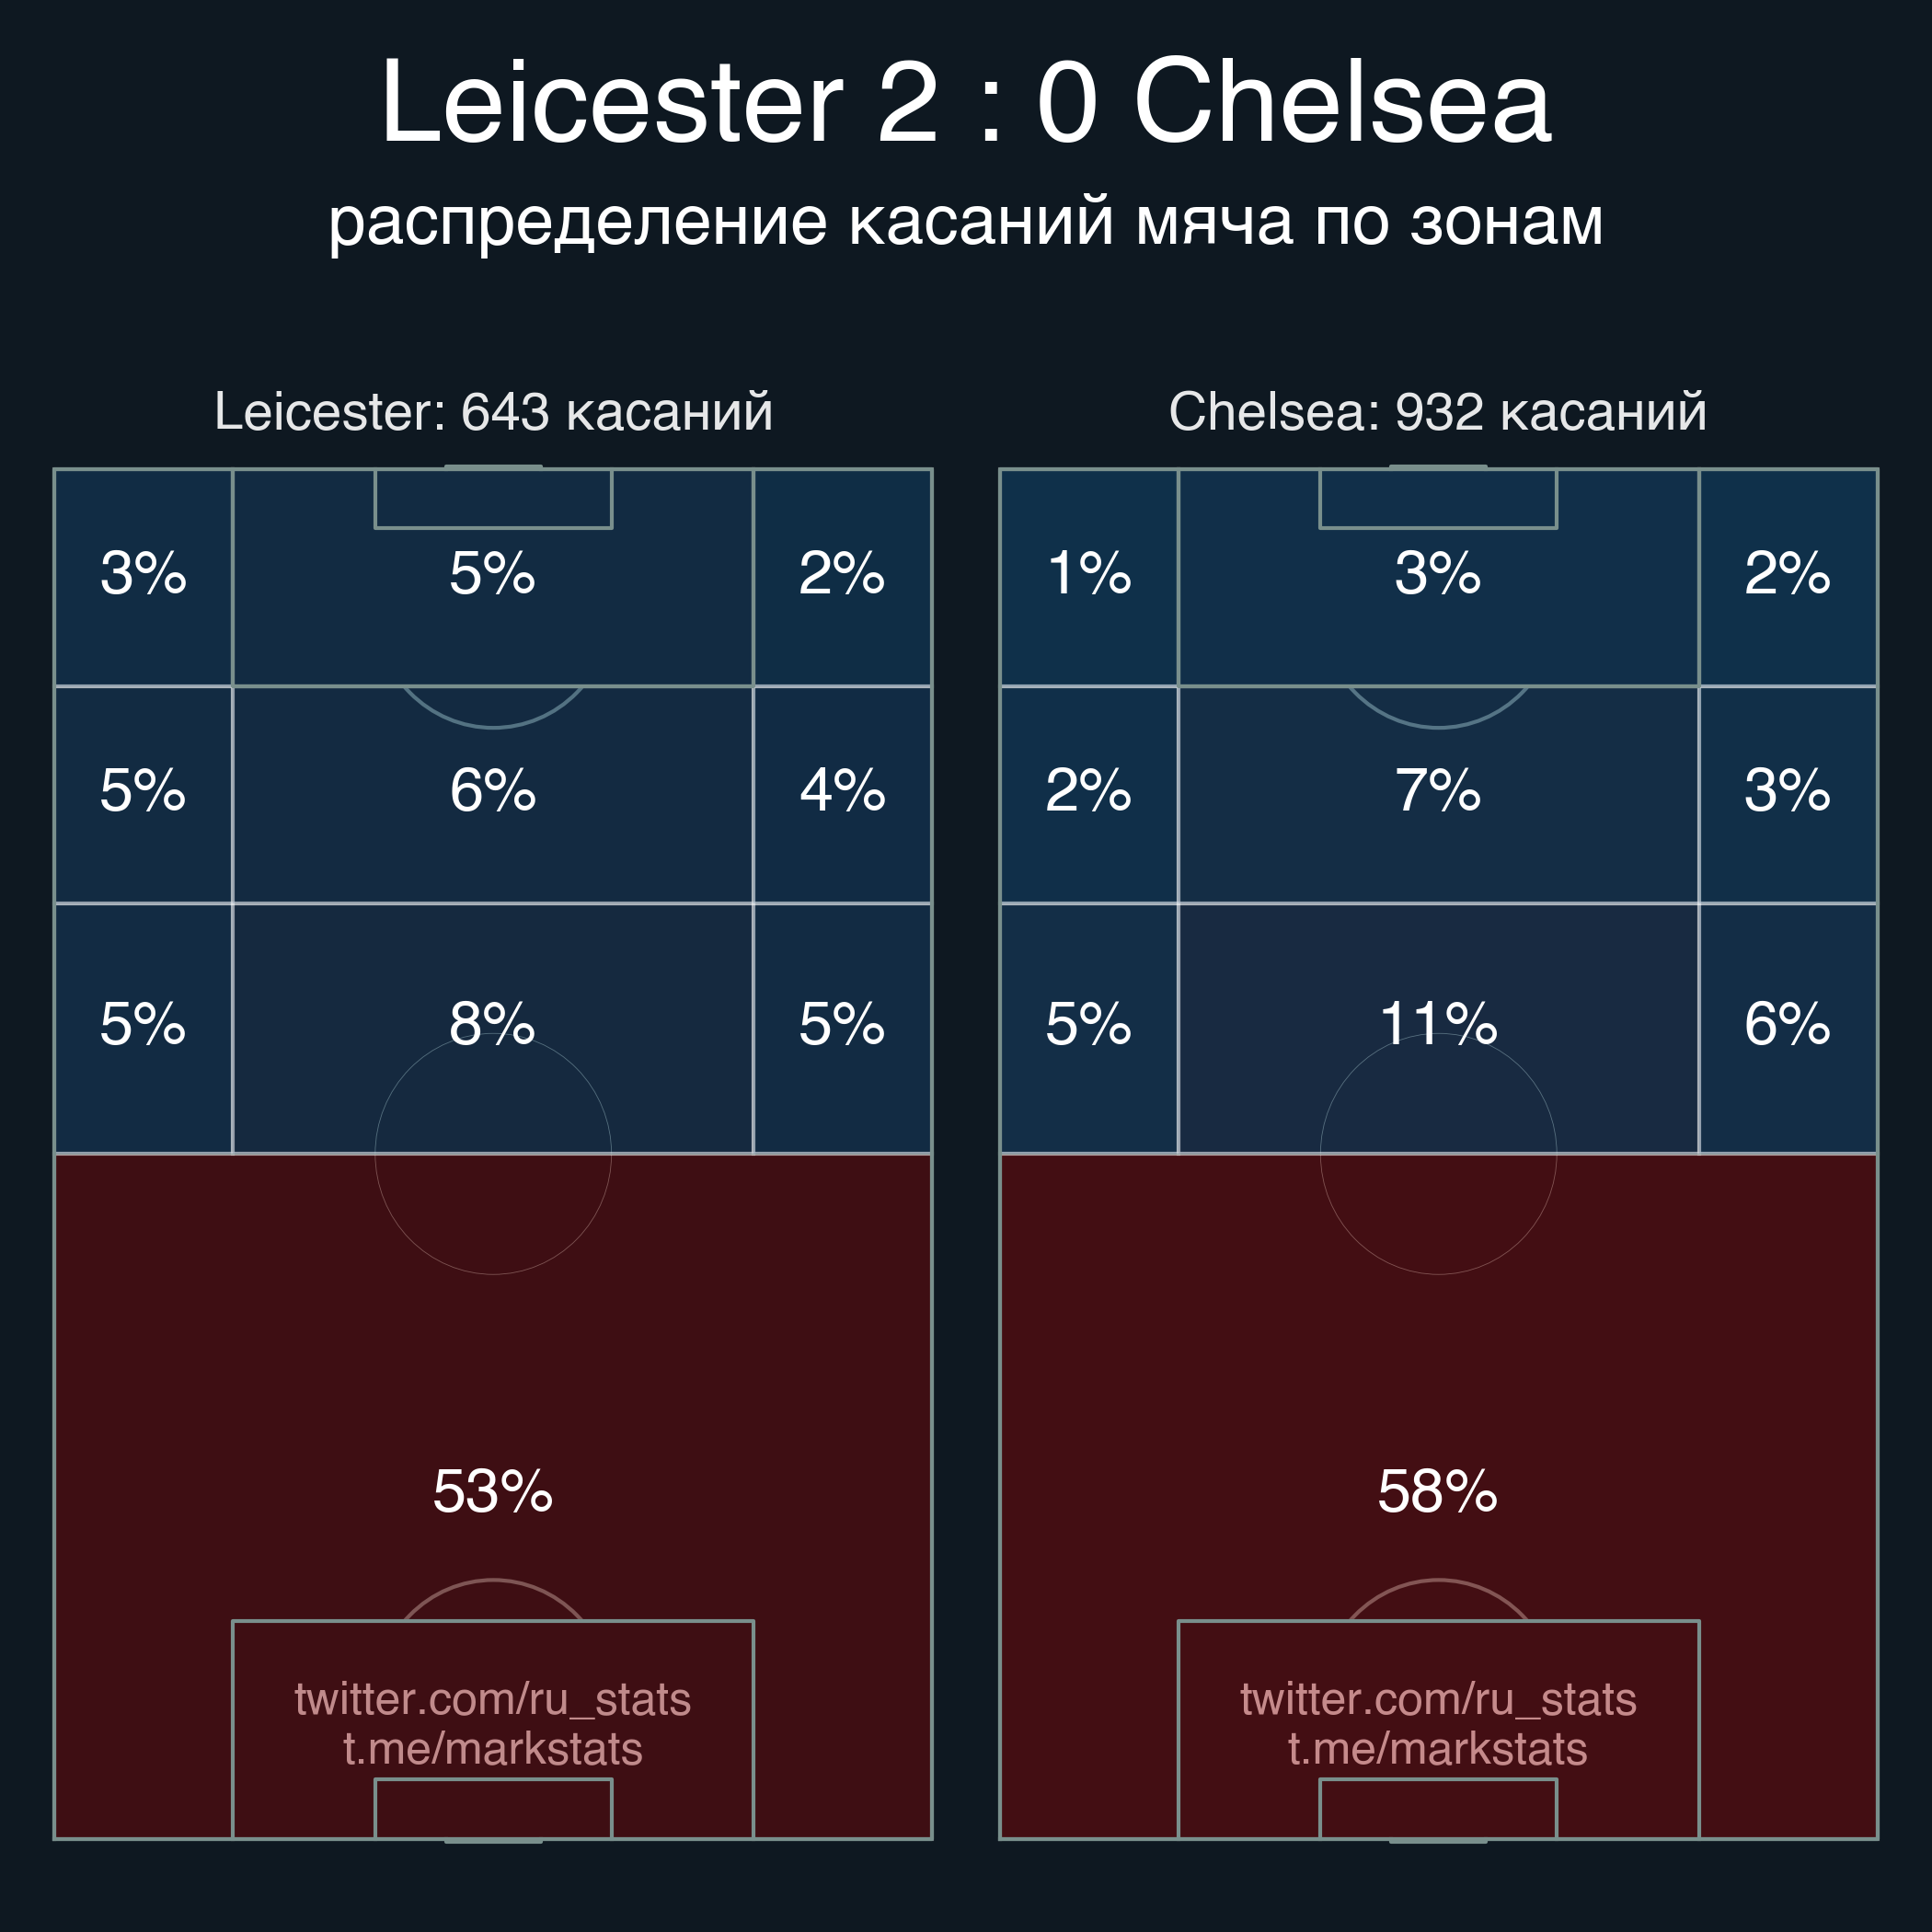Select Leicester's 53% own-half zone
The width and height of the screenshot is (1932, 1932).
point(493,1490)
